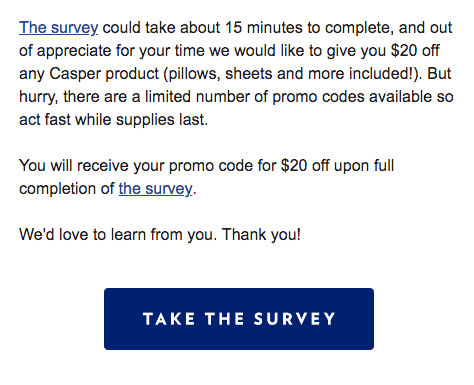Click the '$20' amount in first paragraph

[x=404, y=51]
